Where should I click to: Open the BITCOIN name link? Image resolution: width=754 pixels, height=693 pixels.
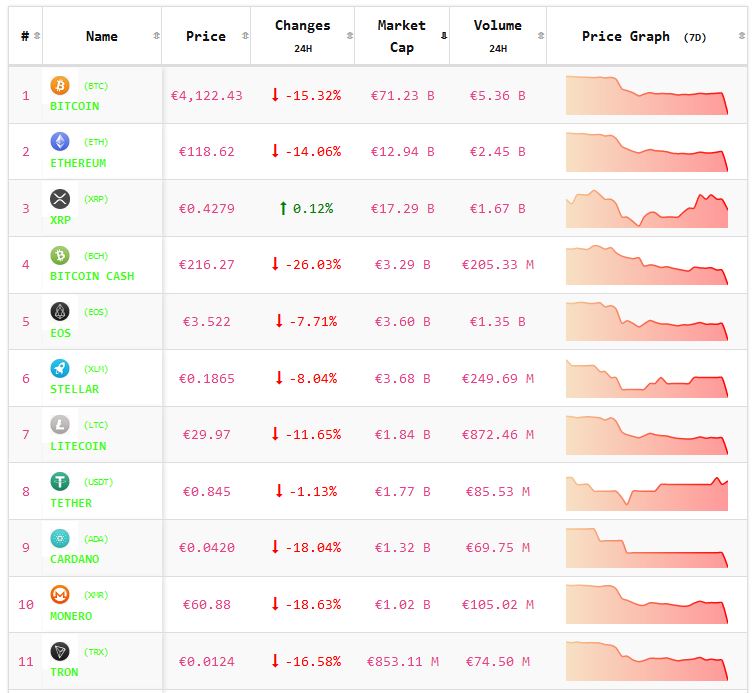(75, 106)
